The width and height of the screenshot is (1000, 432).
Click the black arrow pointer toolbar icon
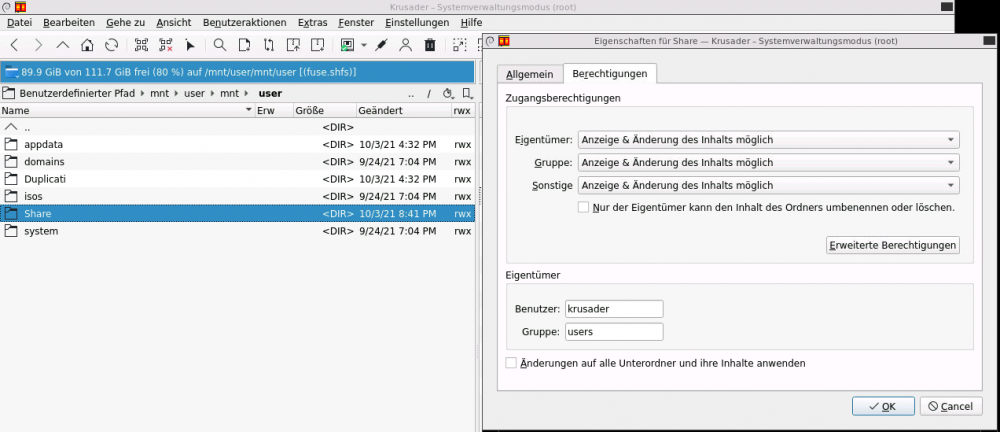coord(189,45)
